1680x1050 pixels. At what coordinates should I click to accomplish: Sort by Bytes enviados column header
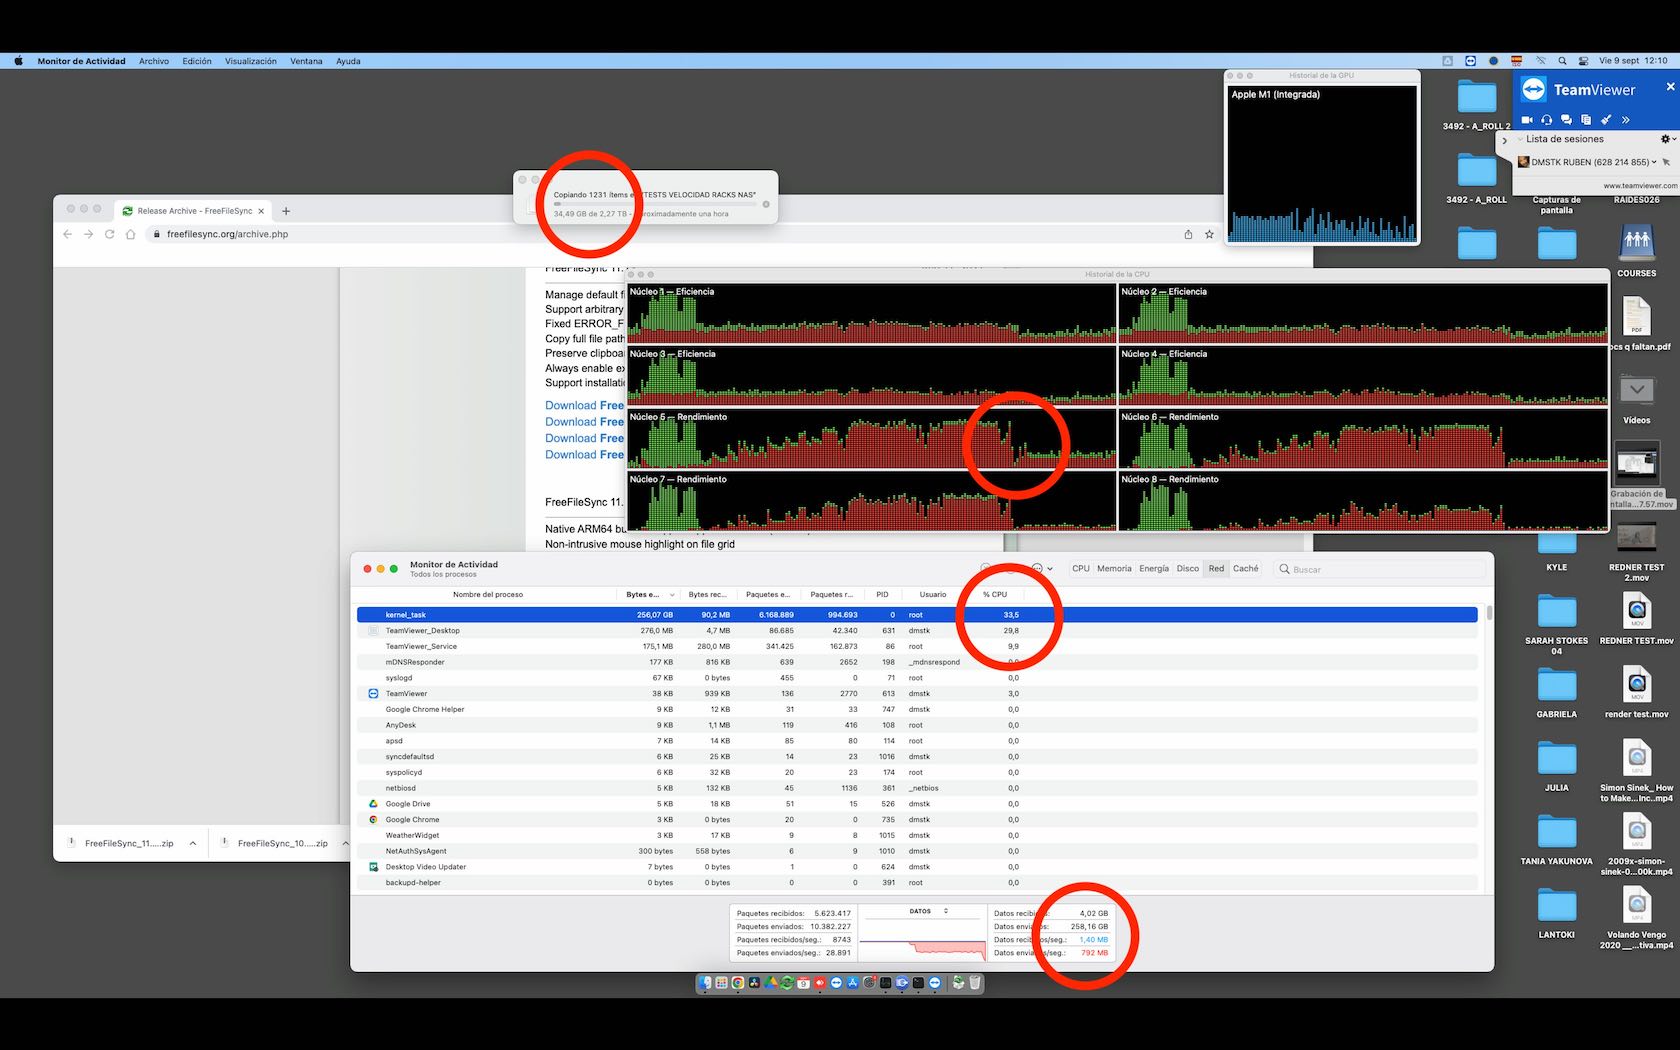(x=648, y=594)
